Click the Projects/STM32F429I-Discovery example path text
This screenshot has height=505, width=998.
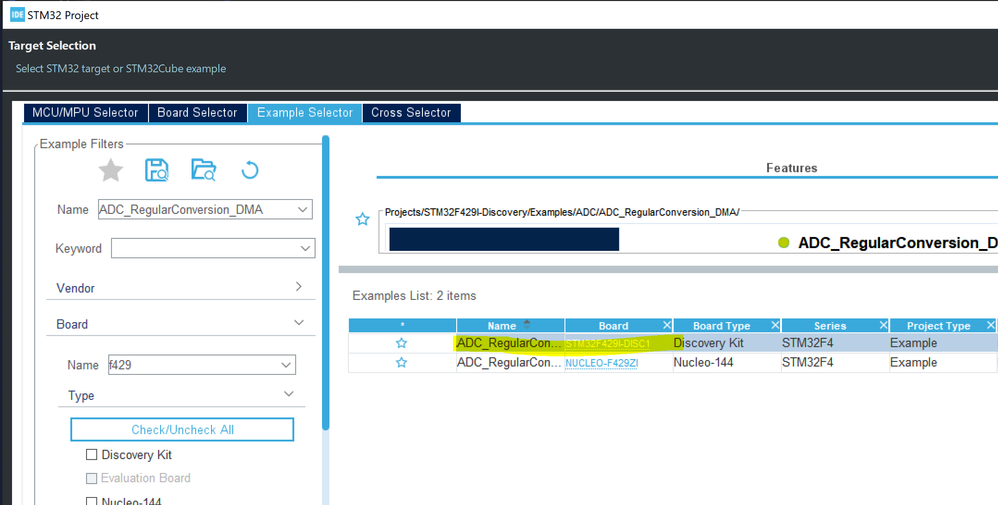[x=562, y=213]
